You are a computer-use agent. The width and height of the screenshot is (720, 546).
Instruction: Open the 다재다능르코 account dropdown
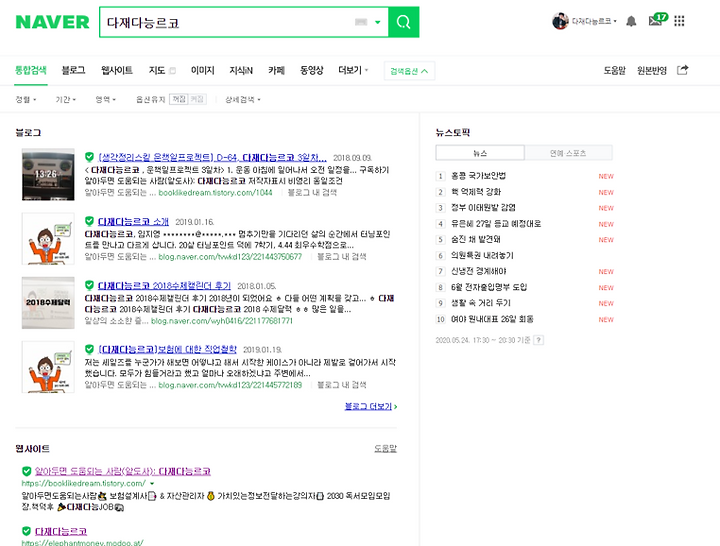tap(594, 21)
